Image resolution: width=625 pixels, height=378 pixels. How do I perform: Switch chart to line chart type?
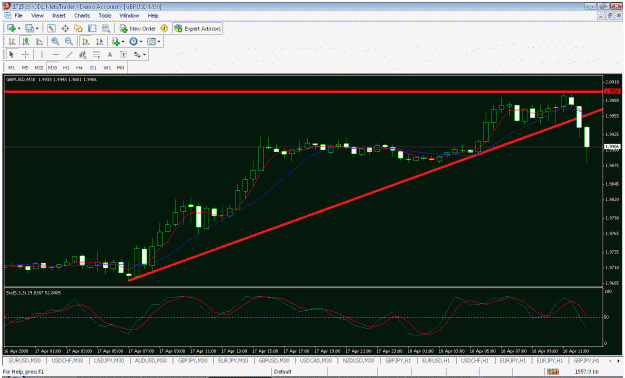pyautogui.click(x=39, y=41)
